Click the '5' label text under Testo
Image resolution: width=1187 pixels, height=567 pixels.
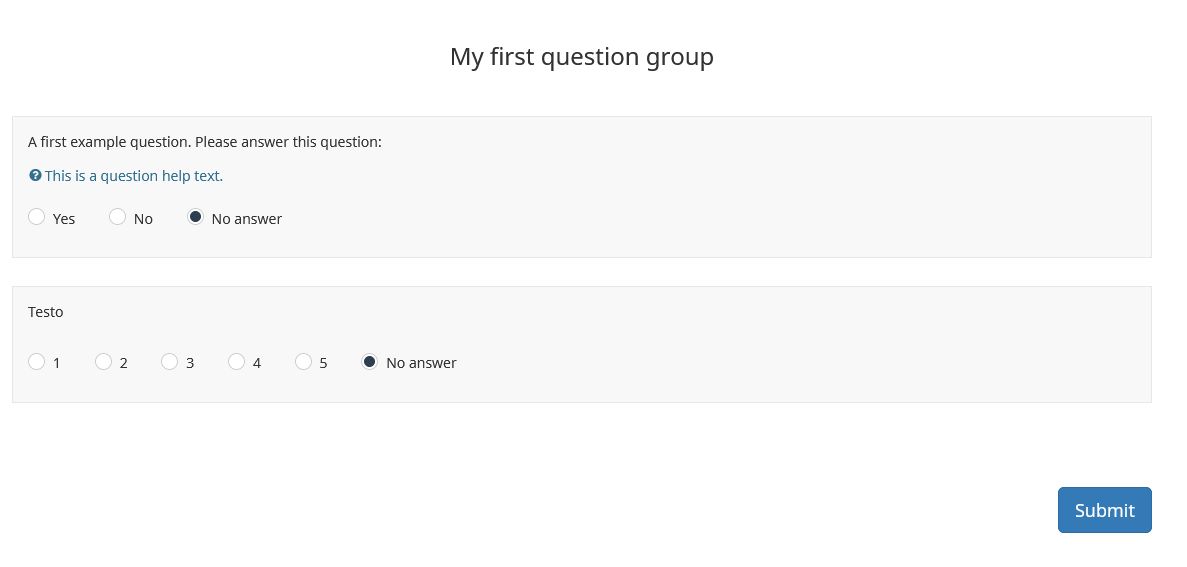(323, 363)
